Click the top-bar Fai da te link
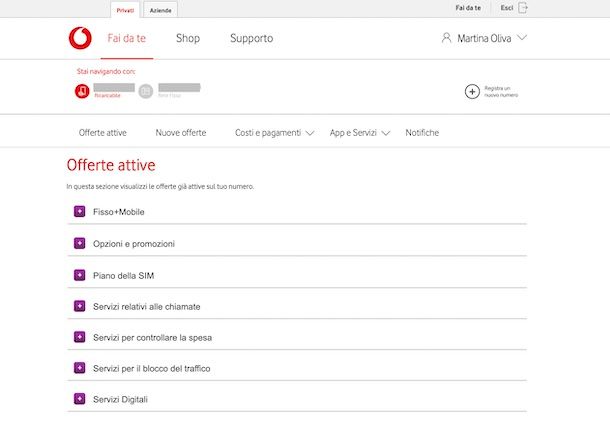 tap(468, 8)
